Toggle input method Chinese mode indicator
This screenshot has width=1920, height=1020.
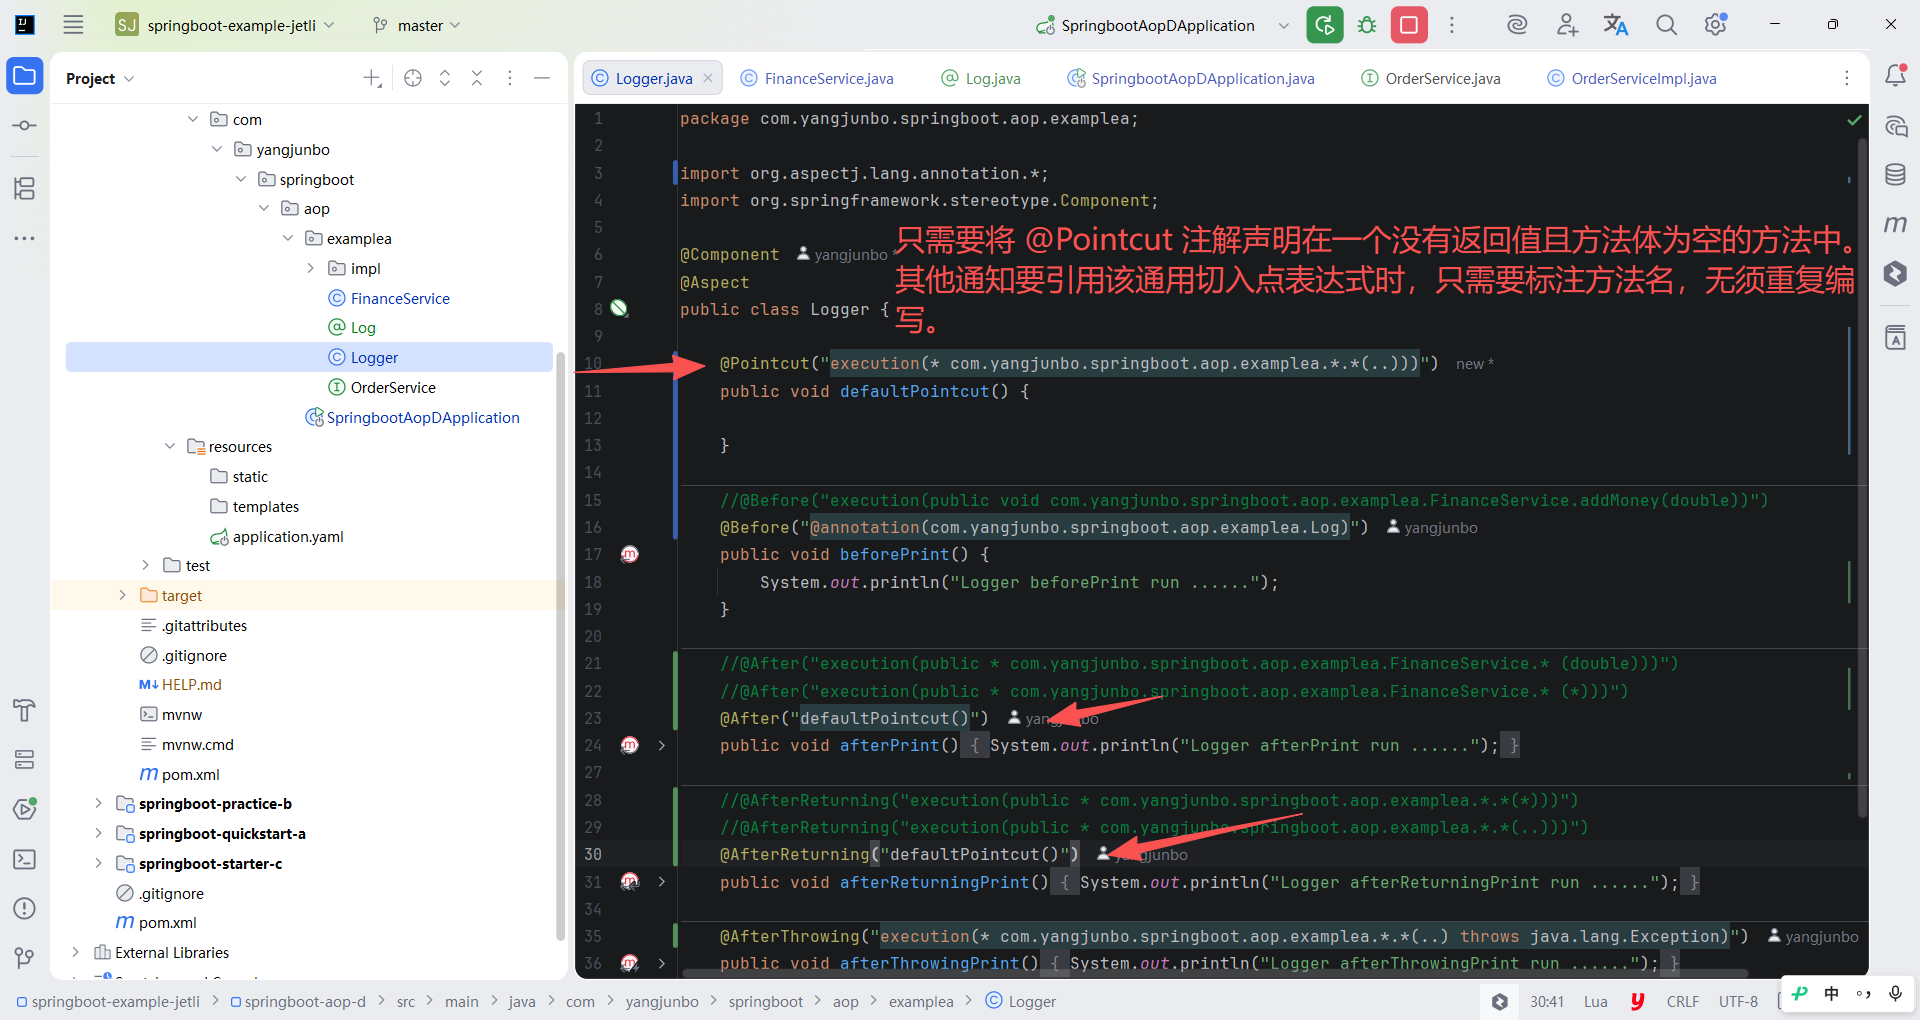point(1832,993)
